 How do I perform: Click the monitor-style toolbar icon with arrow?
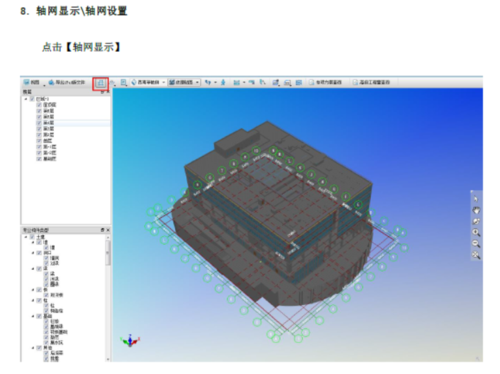[275, 82]
